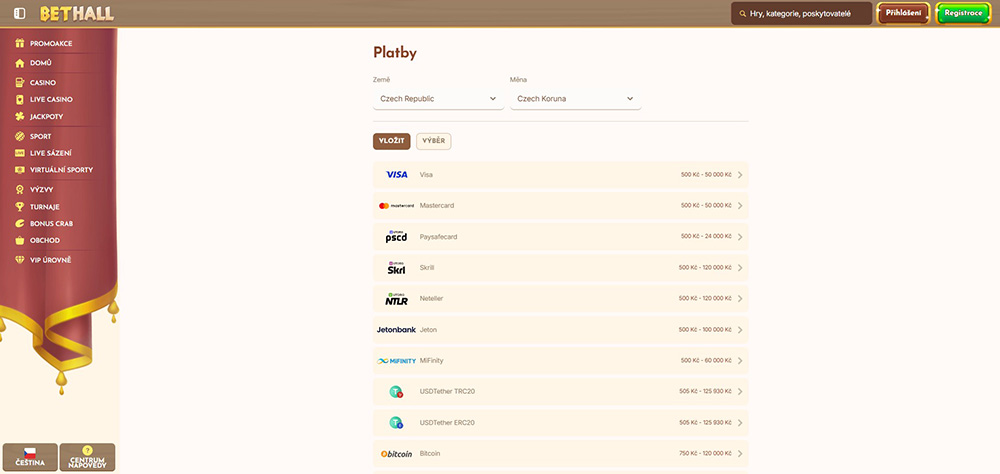Select the Turnaje trophy icon
Image resolution: width=1000 pixels, height=474 pixels.
click(x=19, y=206)
